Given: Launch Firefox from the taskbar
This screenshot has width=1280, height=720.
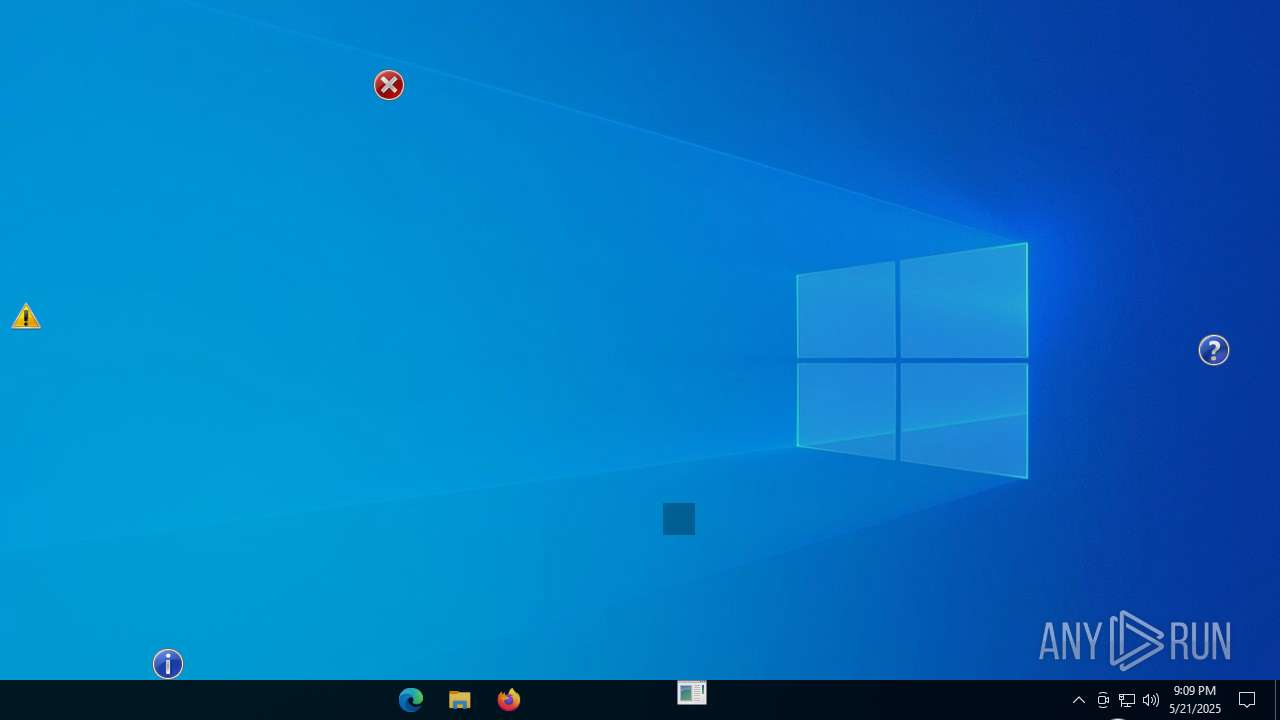Looking at the screenshot, I should 509,700.
